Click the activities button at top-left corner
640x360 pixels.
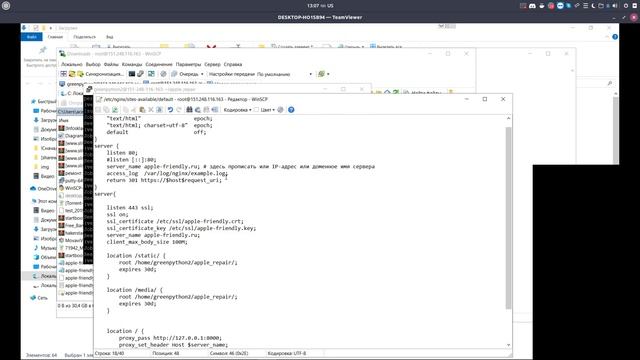(6, 6)
